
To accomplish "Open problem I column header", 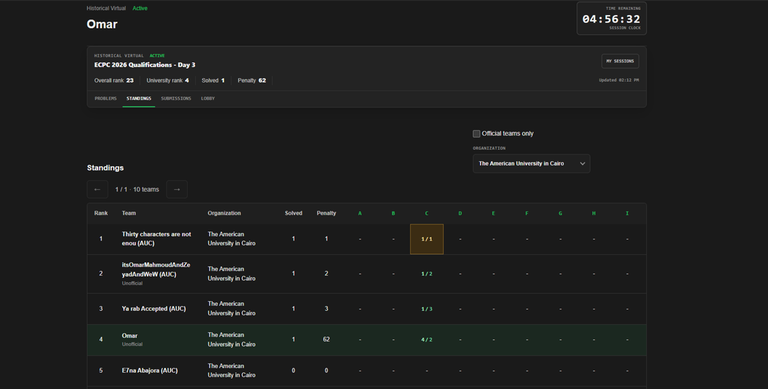I will [627, 213].
